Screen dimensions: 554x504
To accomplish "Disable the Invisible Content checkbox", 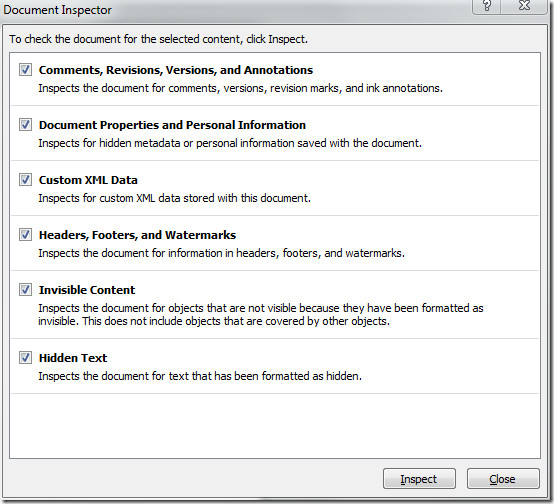I will (x=25, y=290).
